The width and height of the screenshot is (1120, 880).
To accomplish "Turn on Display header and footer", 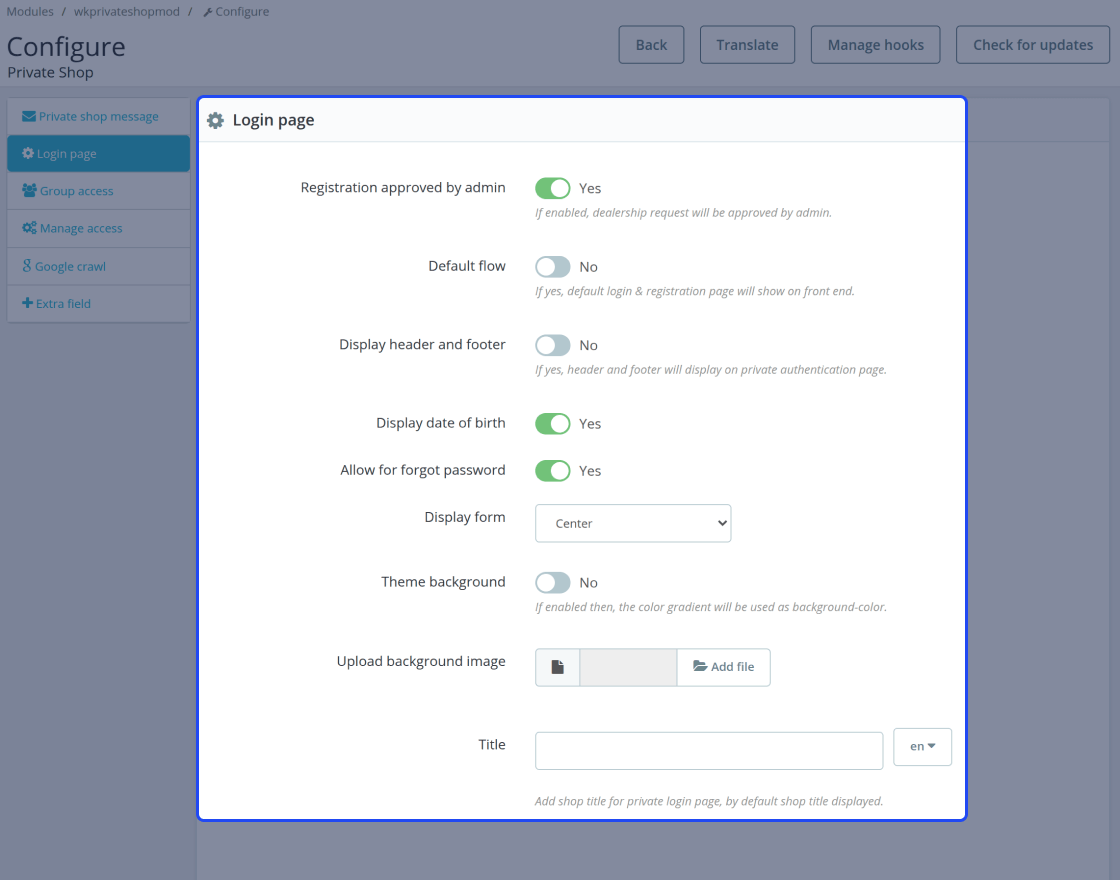I will click(553, 345).
